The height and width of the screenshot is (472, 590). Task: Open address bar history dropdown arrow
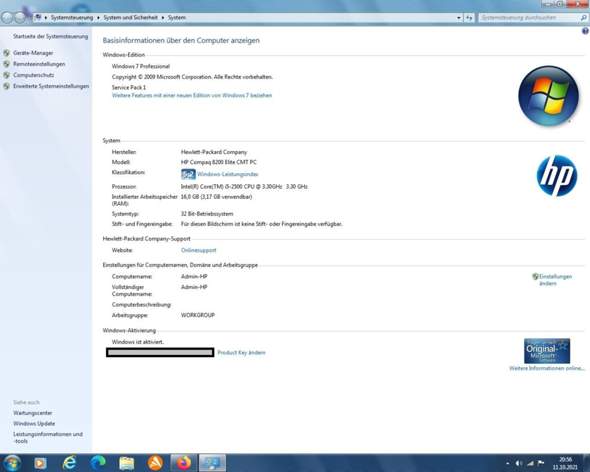tap(459, 18)
